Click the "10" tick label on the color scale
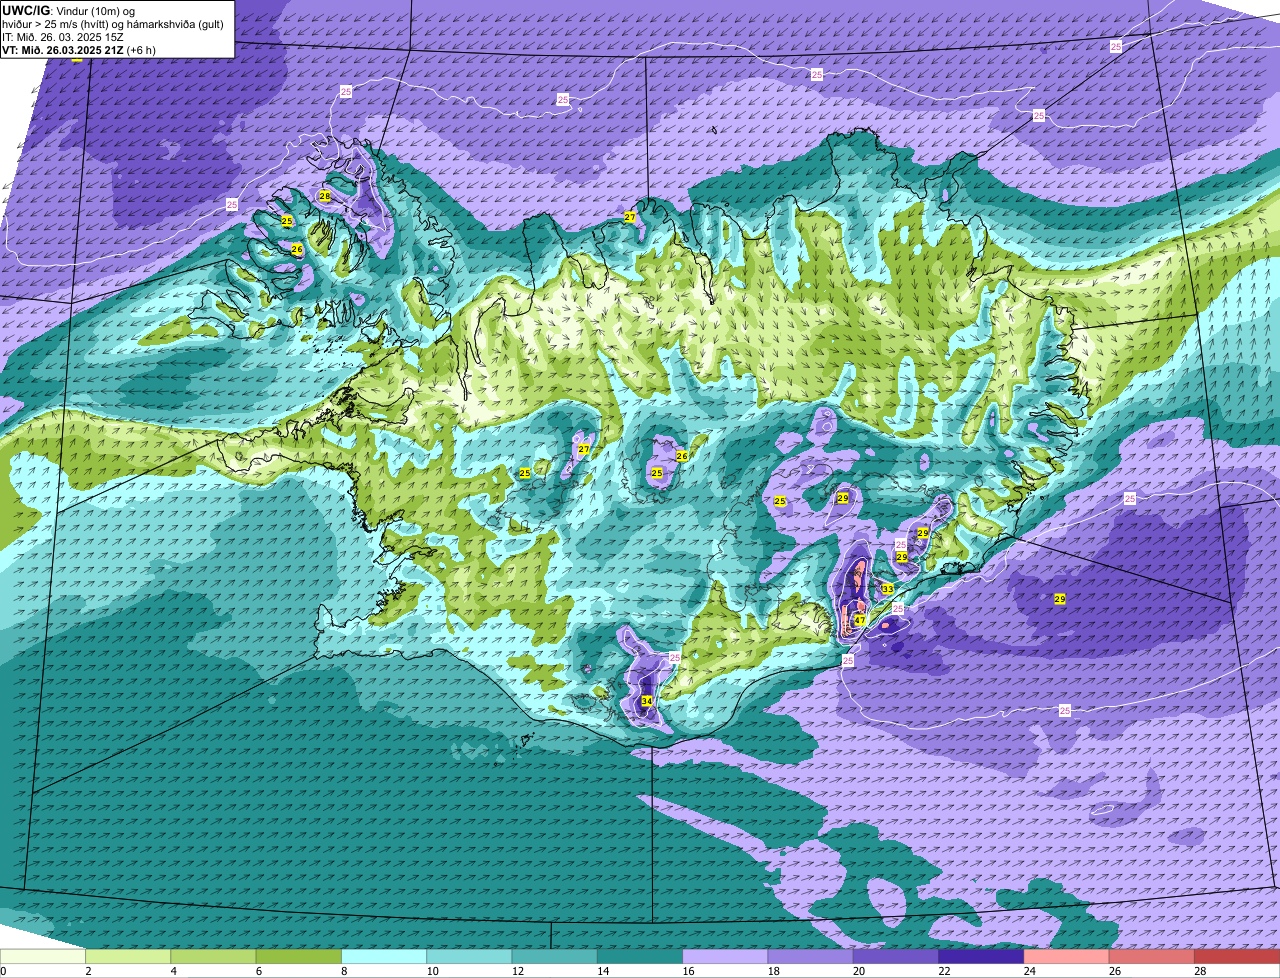1280x978 pixels. tap(432, 971)
